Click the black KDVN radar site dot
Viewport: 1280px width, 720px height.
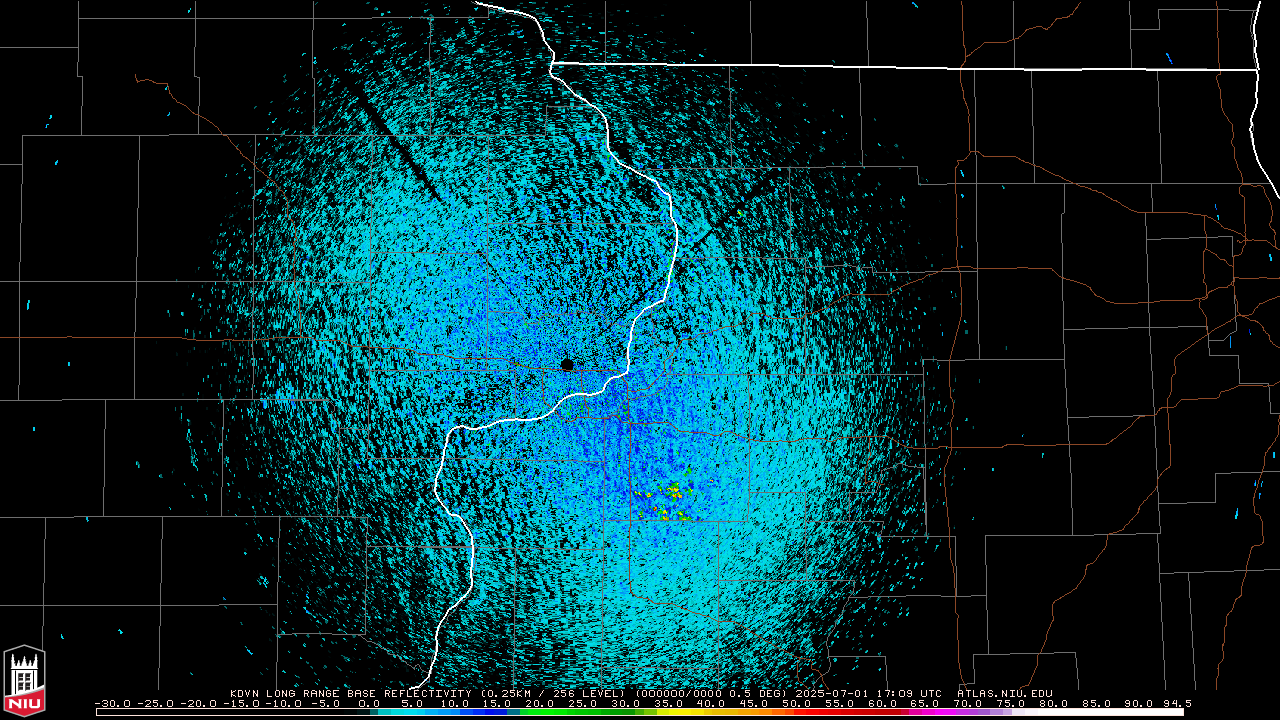[567, 364]
